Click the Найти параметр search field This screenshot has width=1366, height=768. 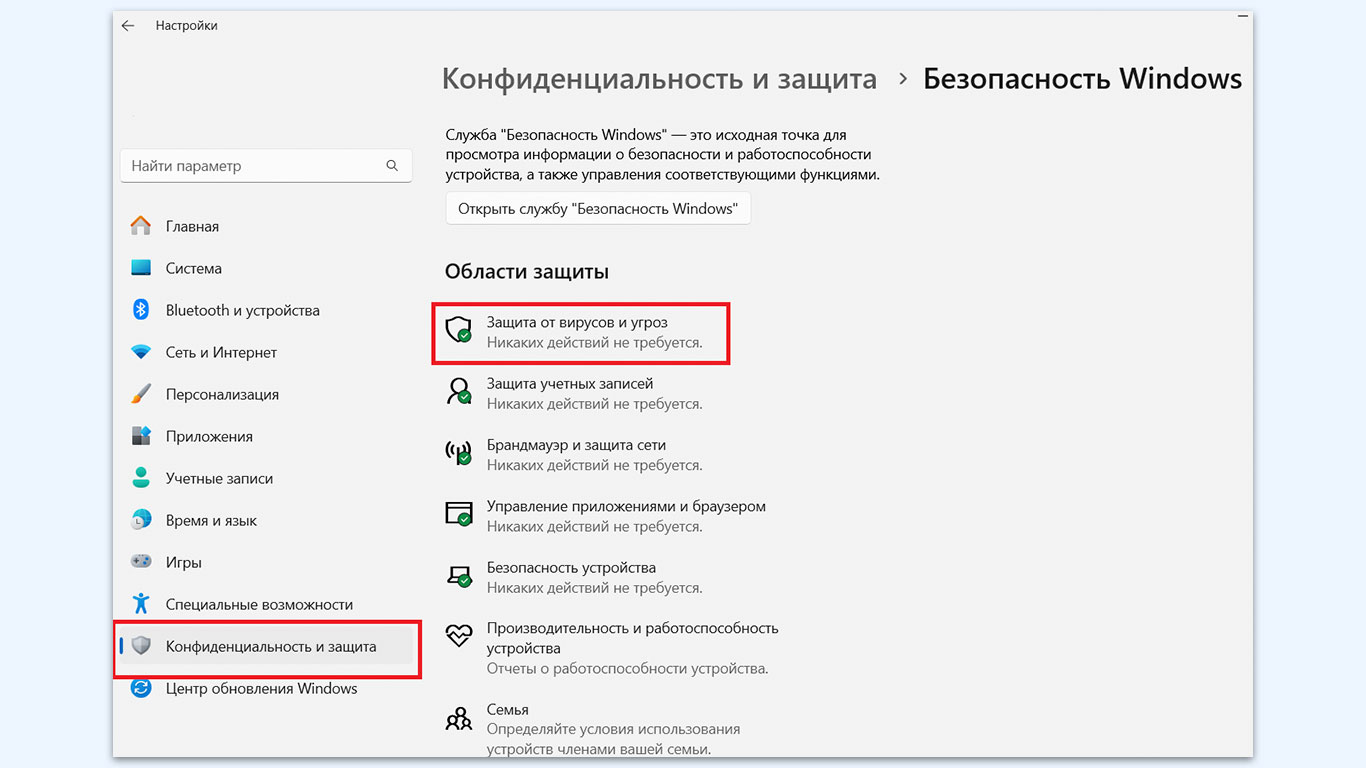pyautogui.click(x=265, y=166)
